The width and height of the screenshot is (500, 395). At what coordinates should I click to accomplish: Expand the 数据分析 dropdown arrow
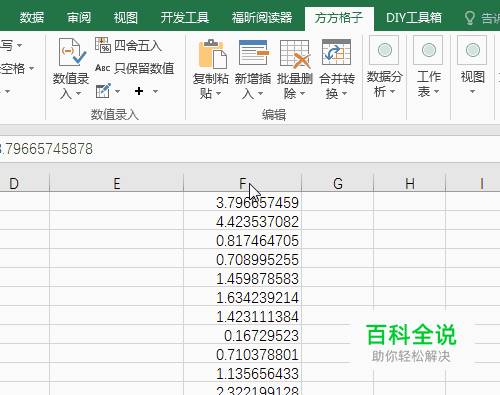pyautogui.click(x=392, y=91)
